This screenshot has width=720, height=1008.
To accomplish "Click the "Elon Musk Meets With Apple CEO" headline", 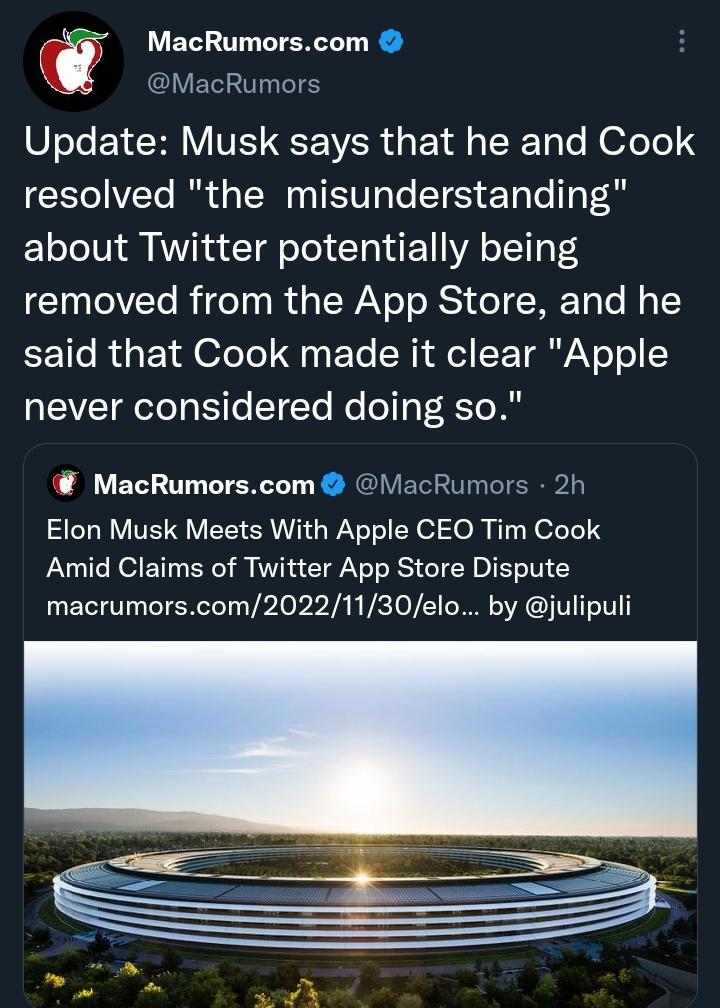I will pyautogui.click(x=323, y=529).
